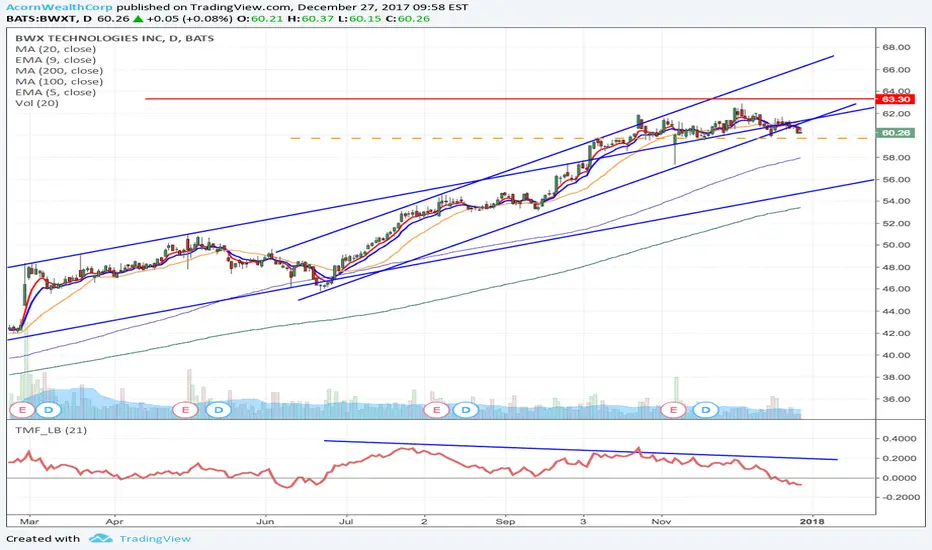
Task: Click the TradingView cloud logo icon
Action: [100, 538]
